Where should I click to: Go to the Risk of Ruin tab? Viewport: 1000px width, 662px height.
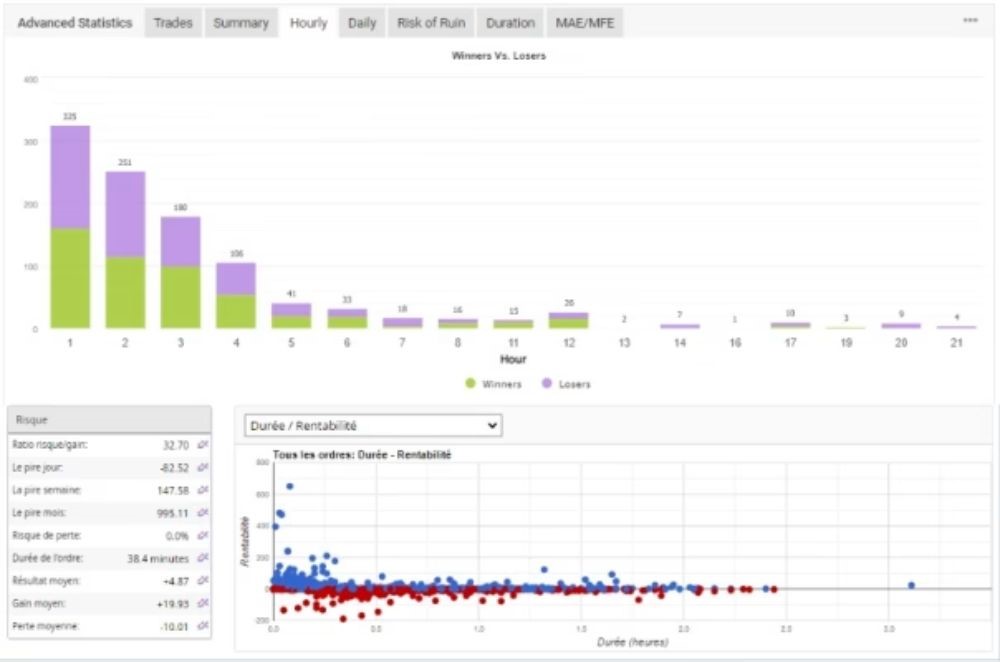[431, 23]
